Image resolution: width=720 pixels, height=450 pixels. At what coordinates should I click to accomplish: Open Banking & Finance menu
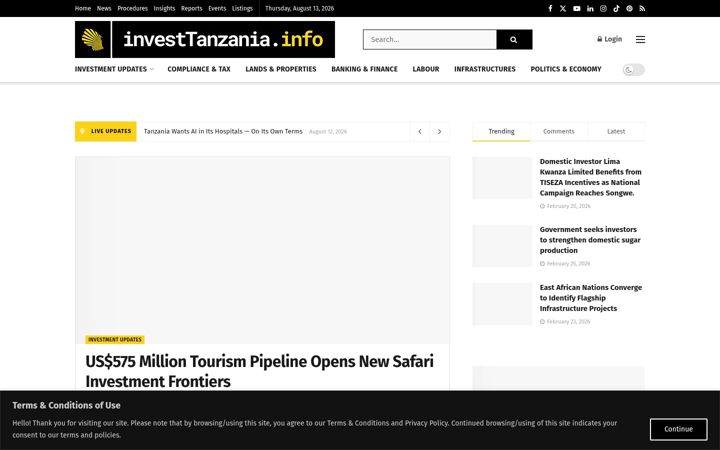tap(365, 69)
